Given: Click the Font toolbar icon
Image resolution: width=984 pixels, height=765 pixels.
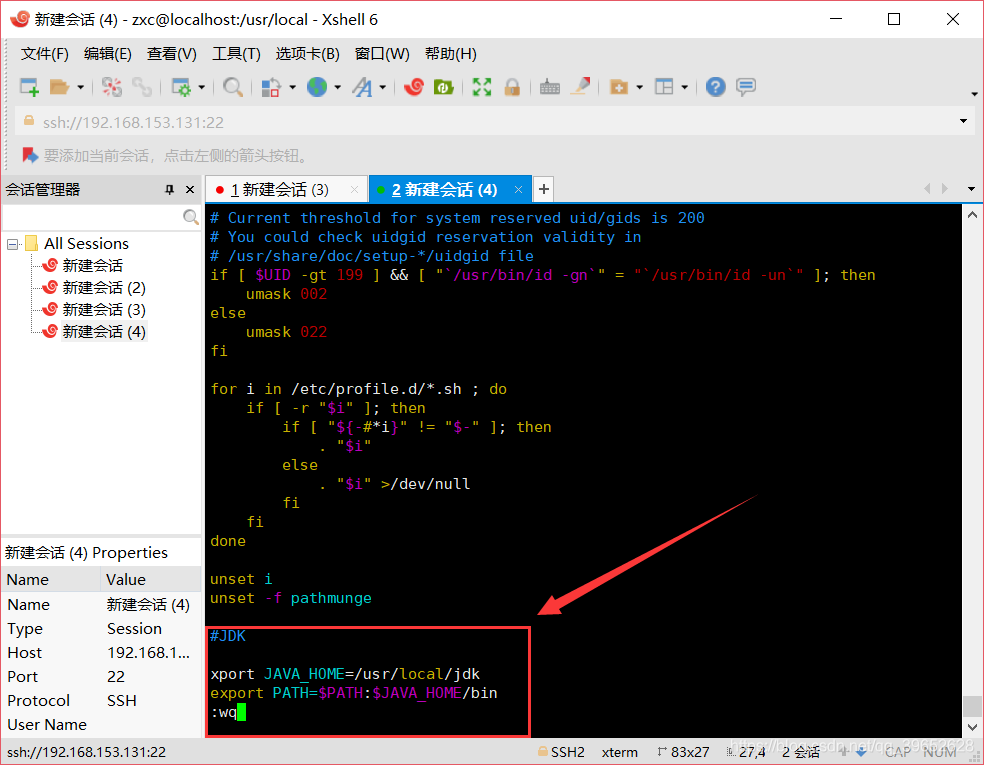Looking at the screenshot, I should (x=362, y=87).
